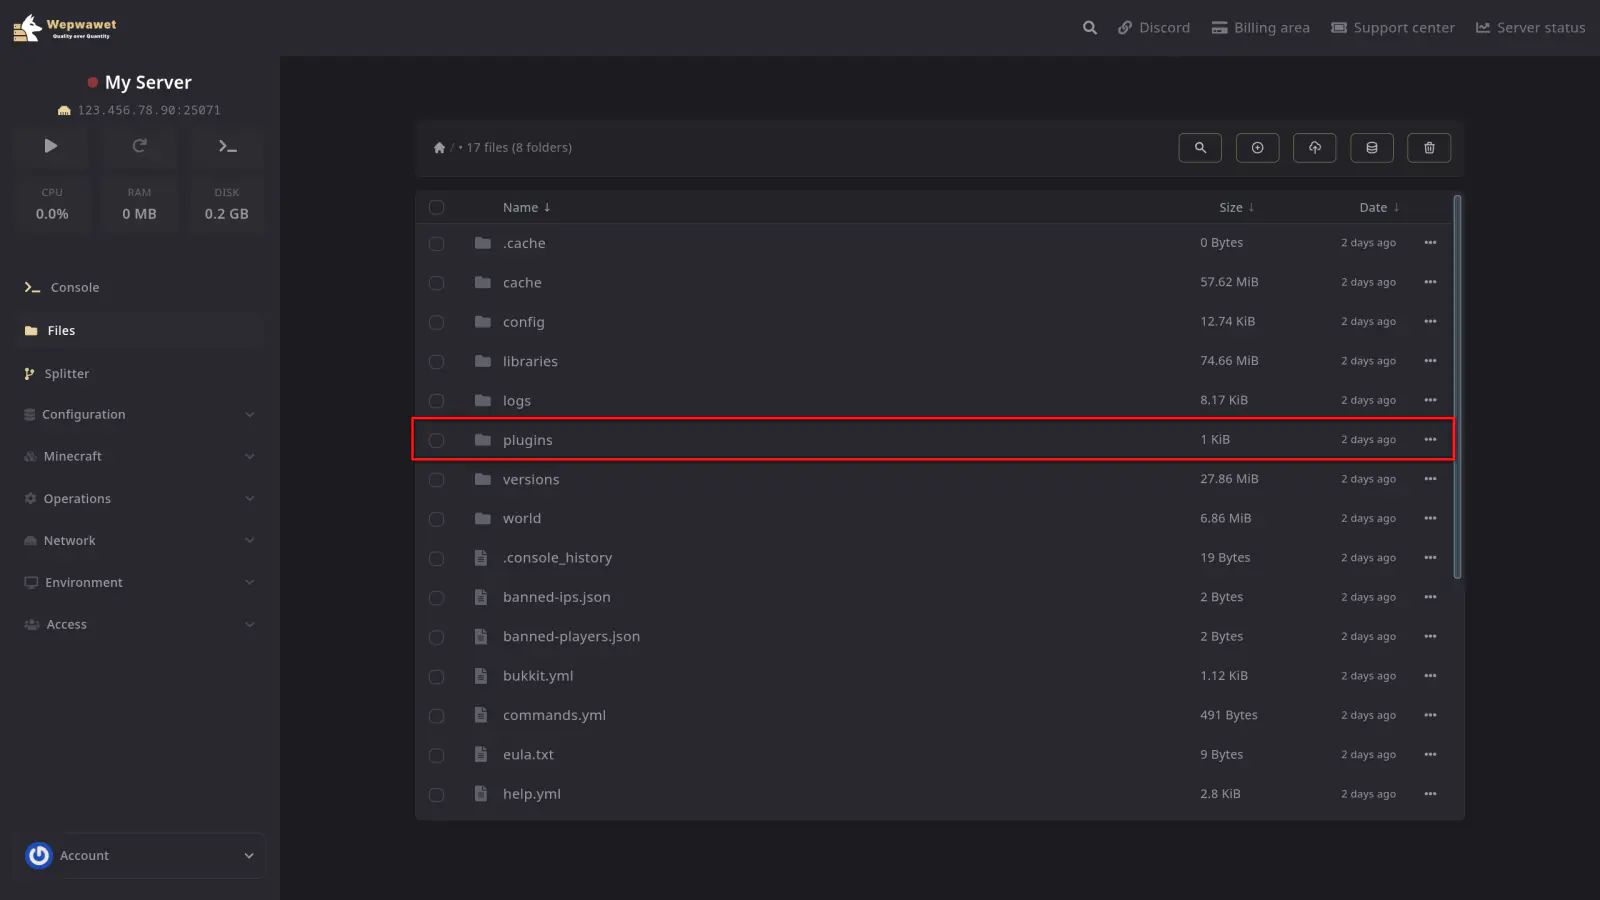This screenshot has height=900, width=1600.
Task: Click the file list vertical scrollbar
Action: pos(1457,385)
